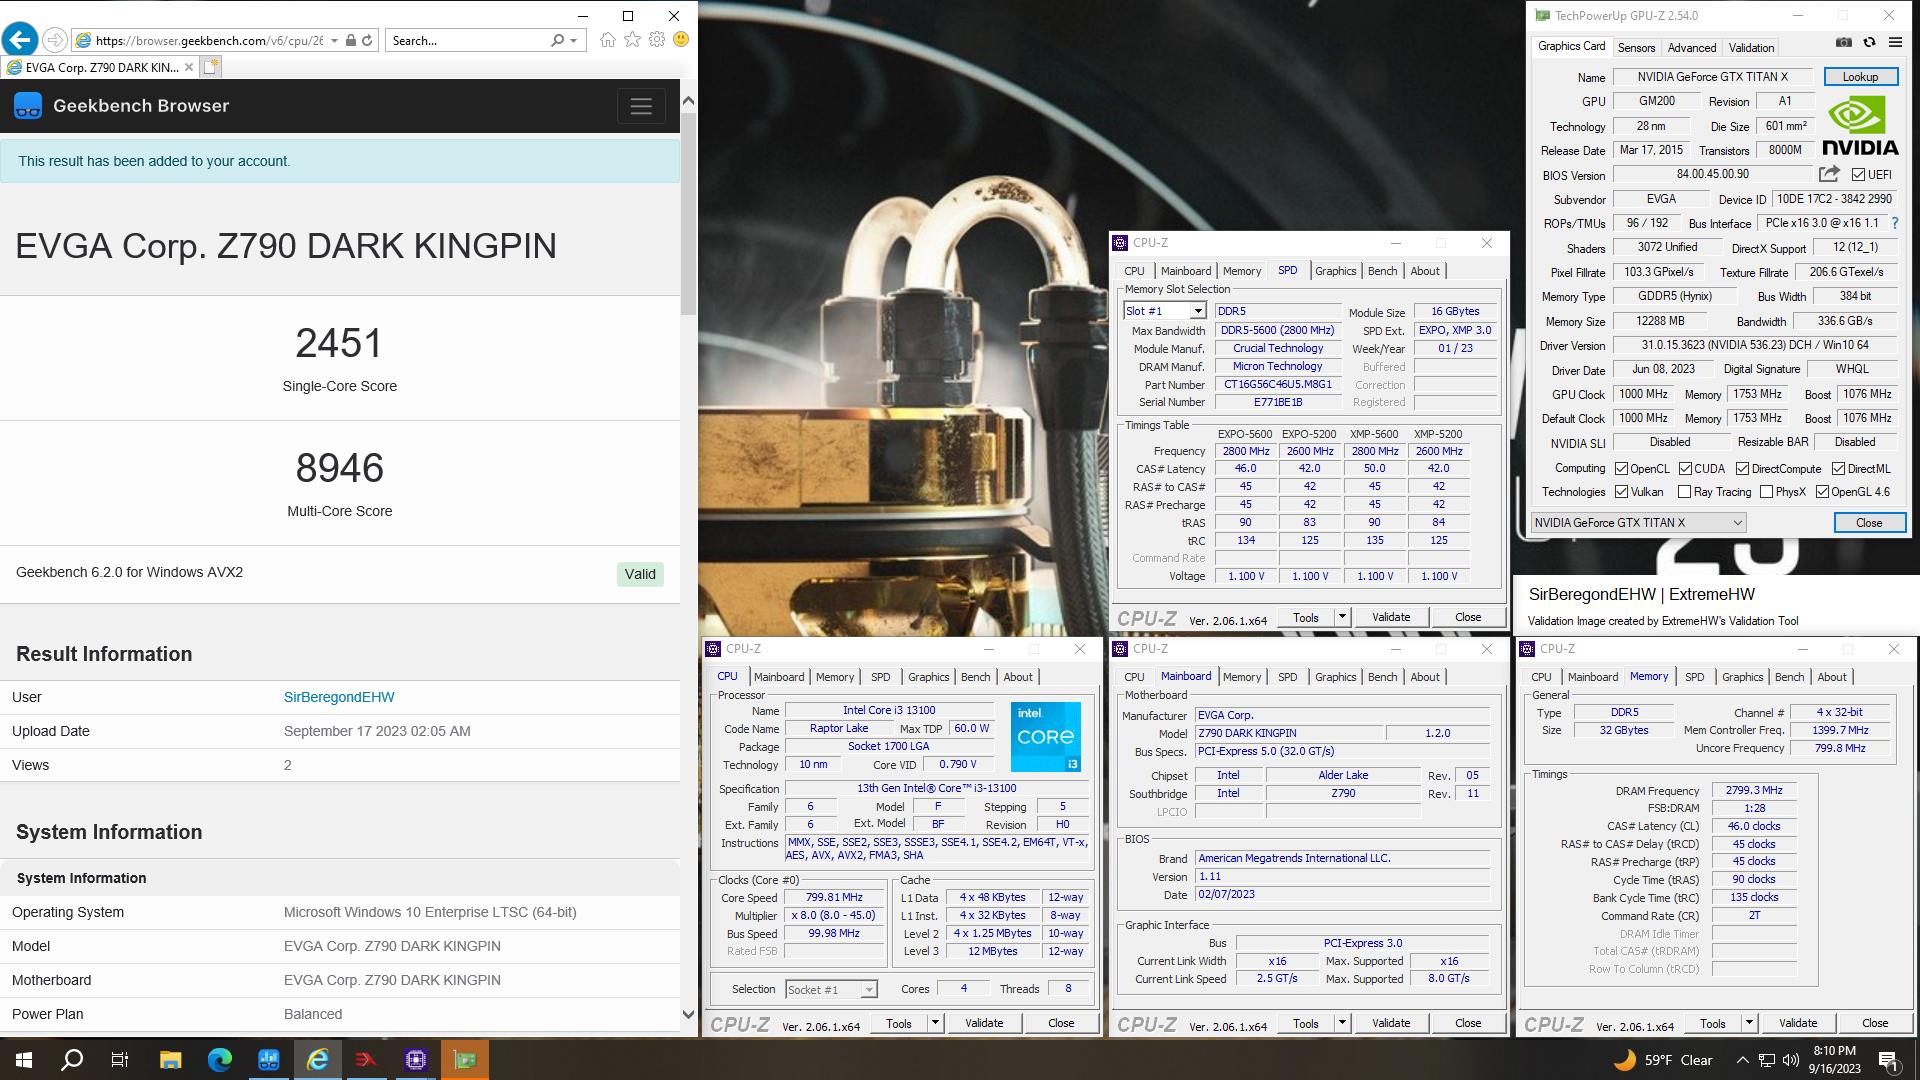This screenshot has width=1920, height=1080.
Task: Open the GPU selection dropdown in GPU-Z
Action: (x=1638, y=522)
